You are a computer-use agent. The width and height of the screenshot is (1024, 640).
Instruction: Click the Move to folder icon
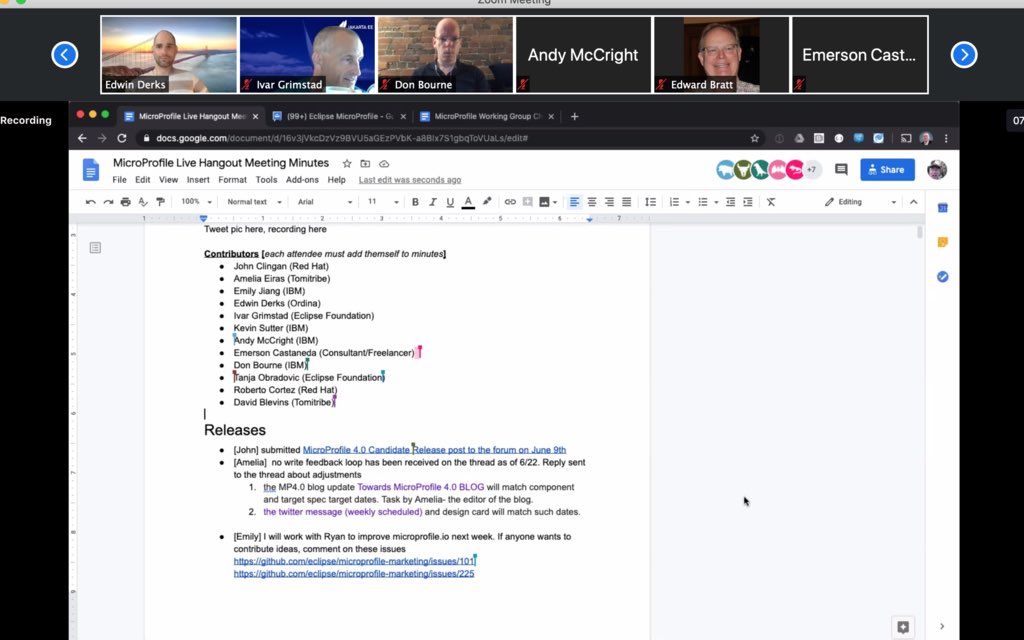[x=365, y=163]
